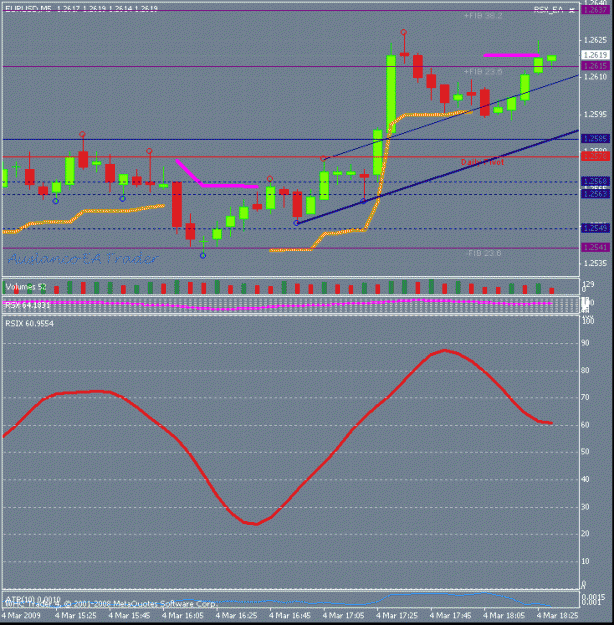Image resolution: width=614 pixels, height=625 pixels.
Task: Select the magenta horizontal segment near latest candles
Action: (511, 55)
